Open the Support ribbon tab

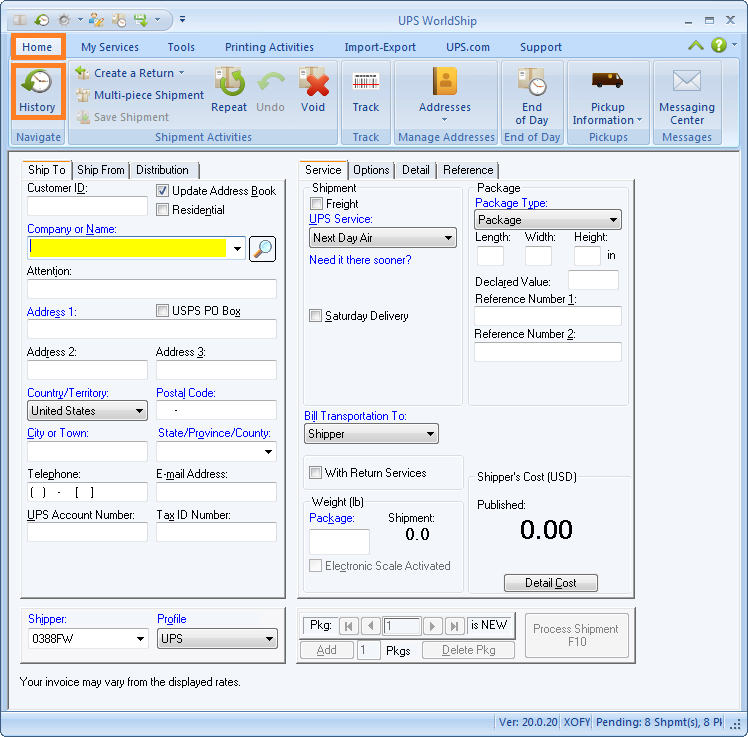tap(541, 47)
